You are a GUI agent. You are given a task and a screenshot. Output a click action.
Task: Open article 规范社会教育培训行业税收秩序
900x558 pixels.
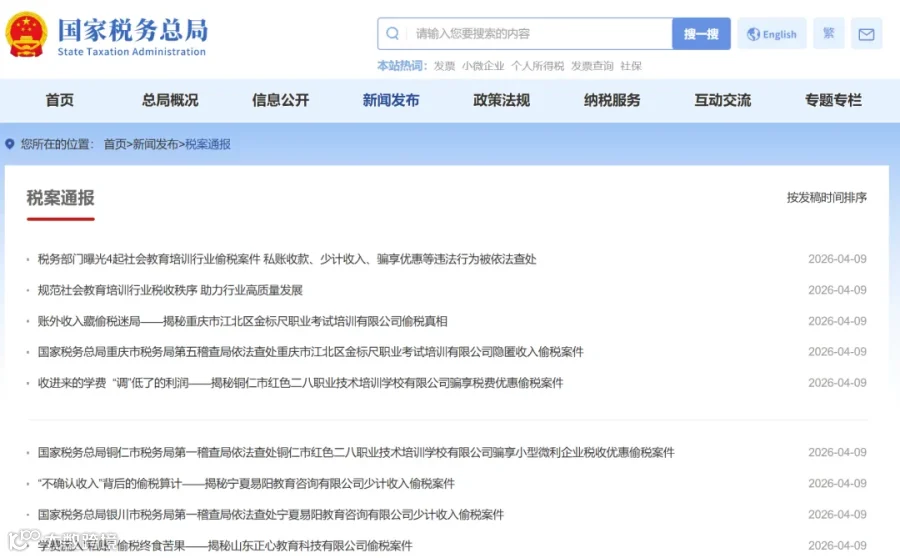(x=170, y=290)
